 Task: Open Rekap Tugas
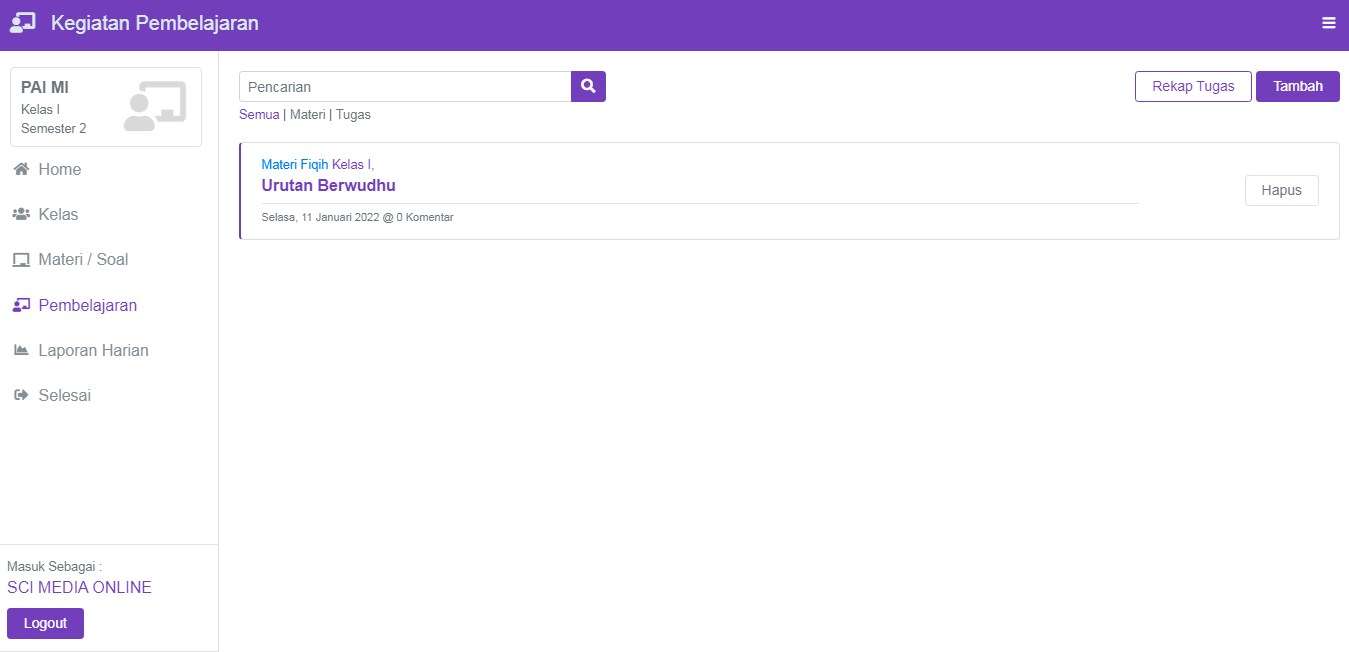[x=1192, y=87]
